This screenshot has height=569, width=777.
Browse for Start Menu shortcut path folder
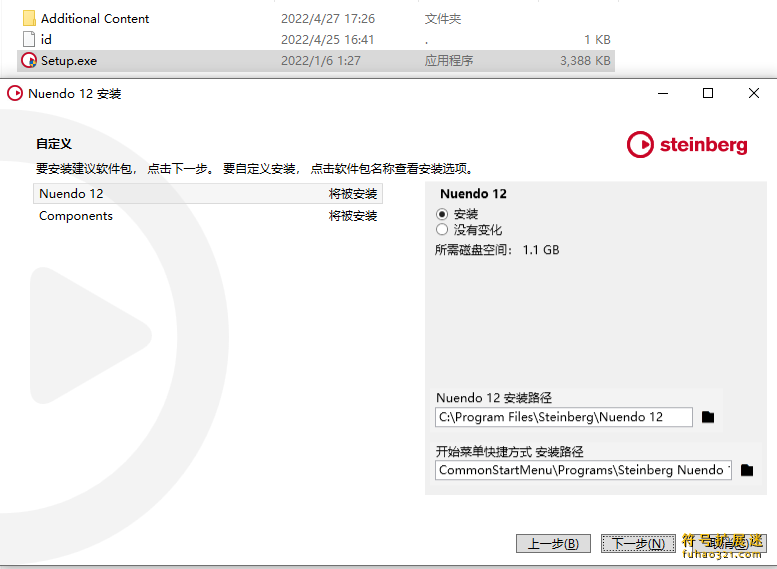click(747, 470)
